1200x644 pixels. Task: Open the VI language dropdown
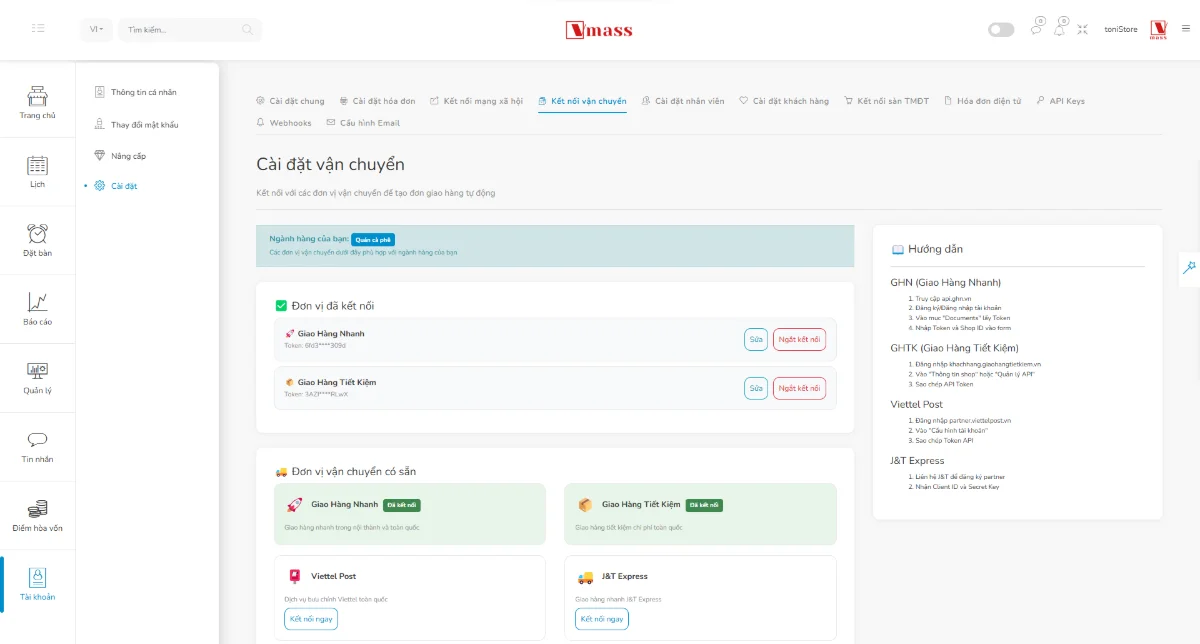(96, 30)
